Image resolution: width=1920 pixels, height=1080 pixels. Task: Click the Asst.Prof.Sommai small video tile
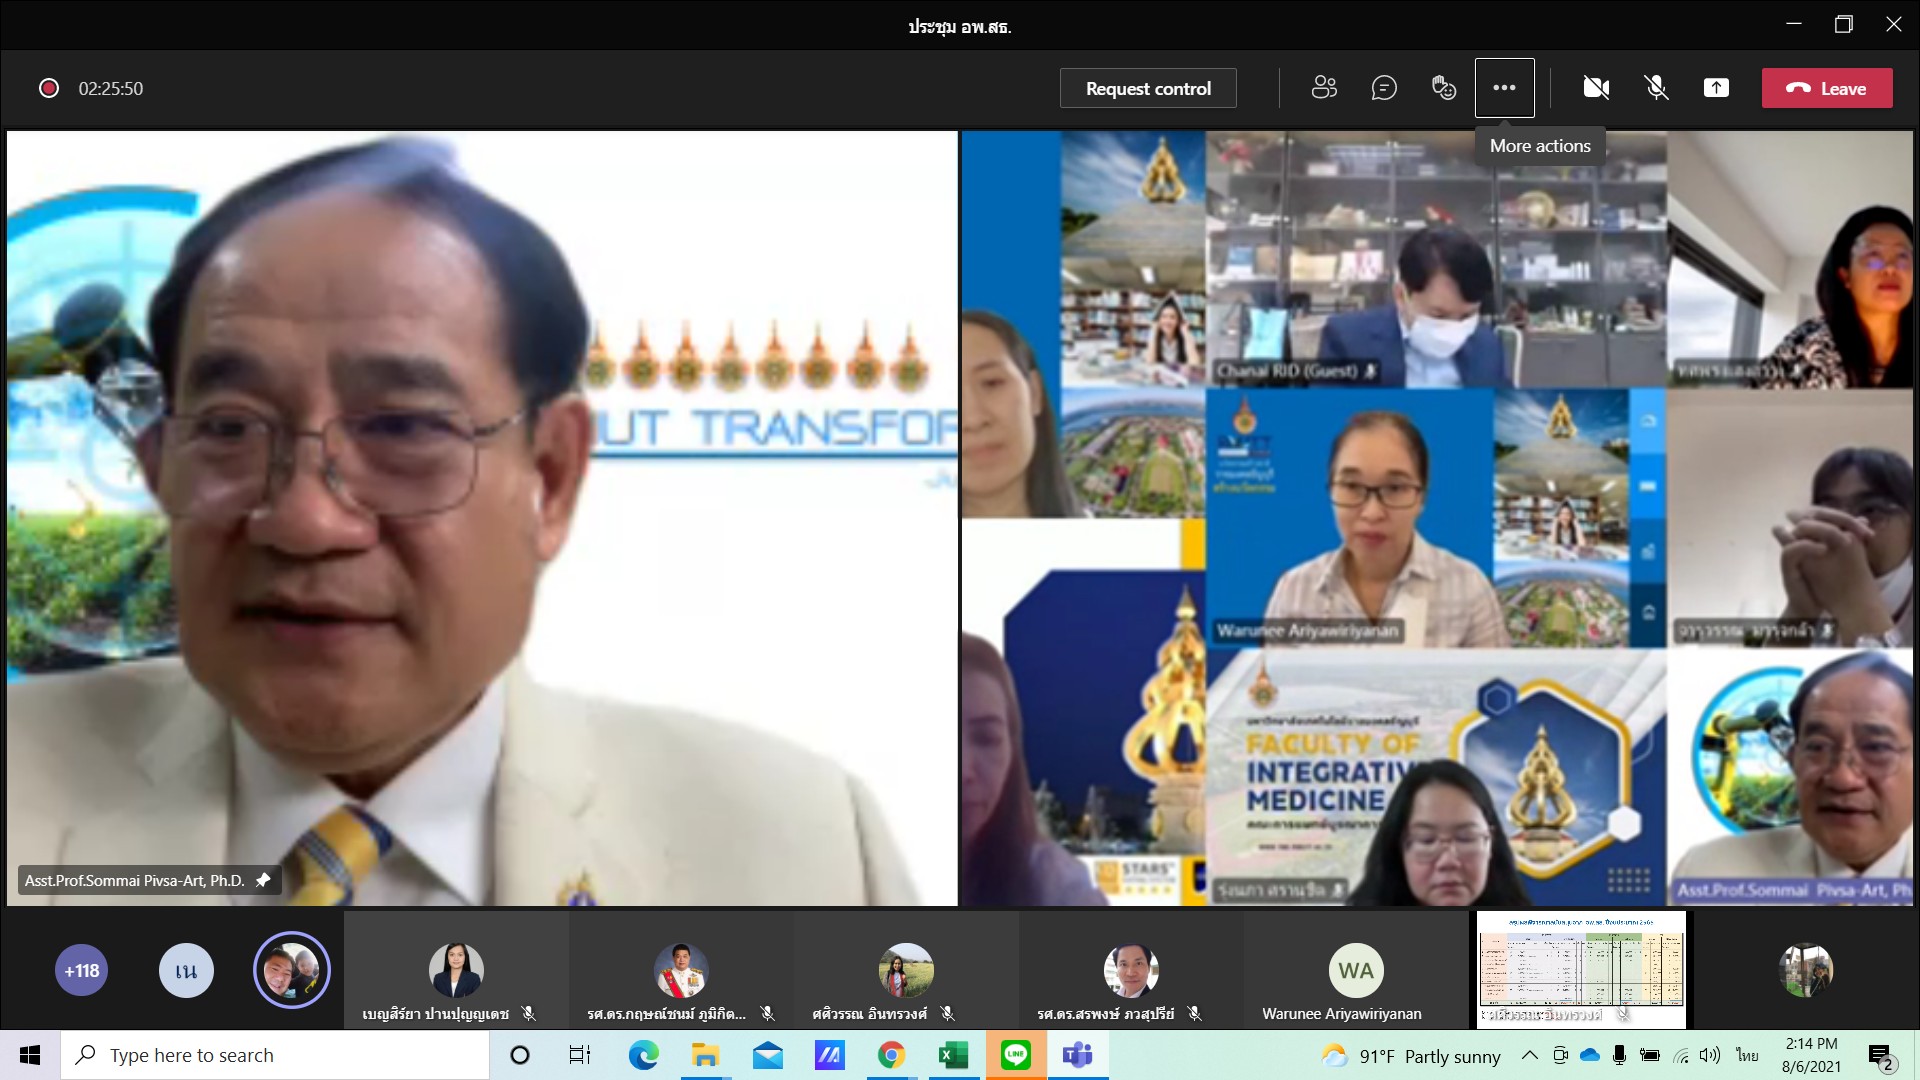click(x=1790, y=777)
